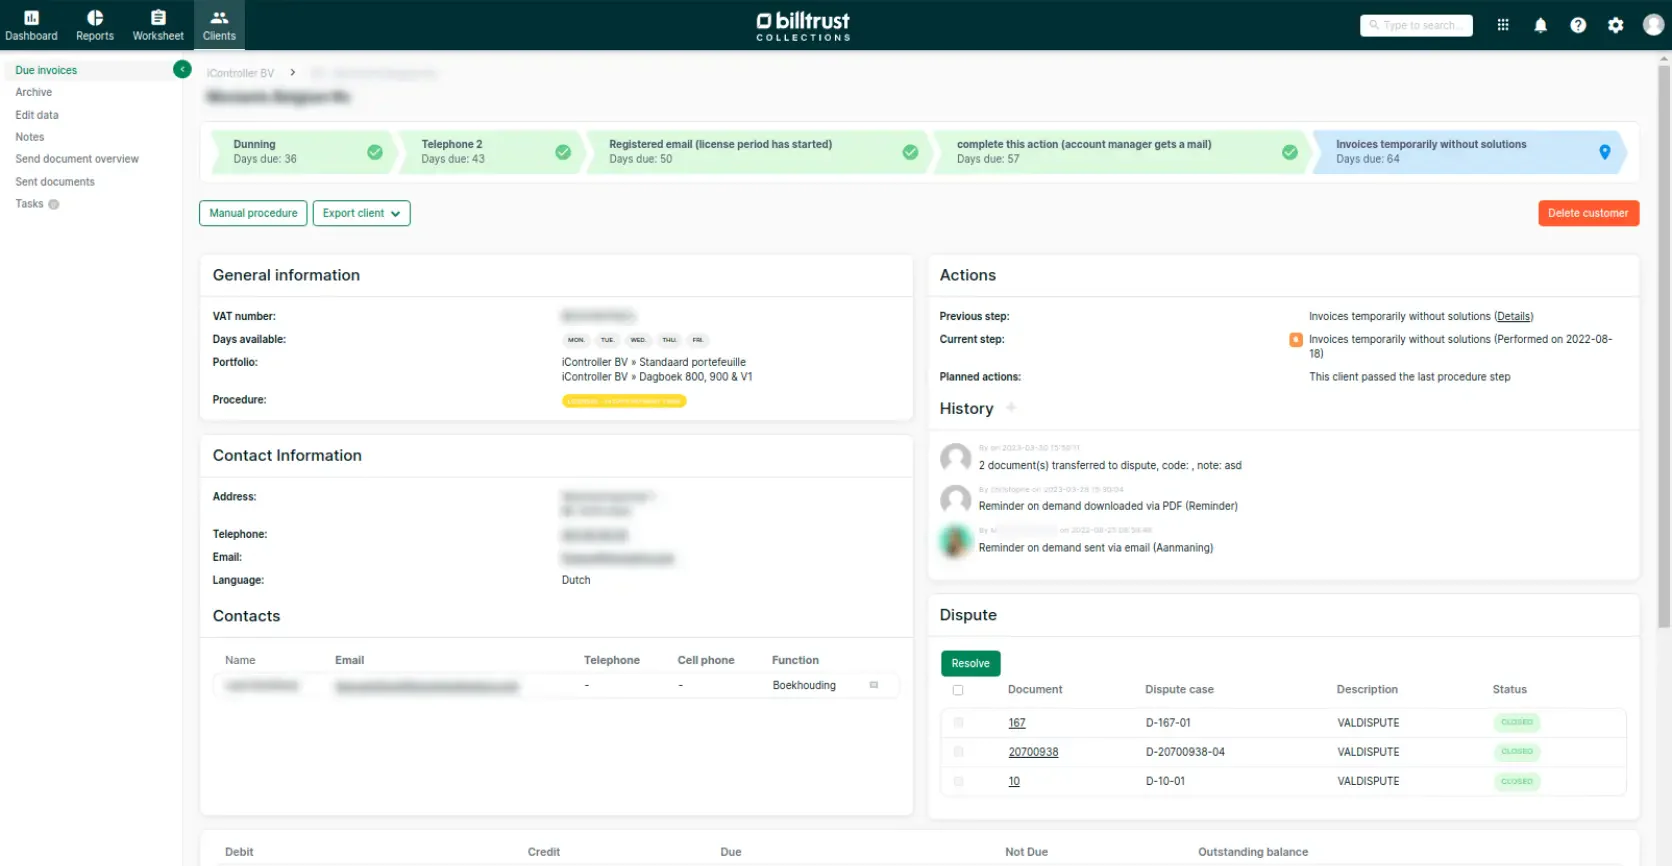The height and width of the screenshot is (866, 1672).
Task: Open Notes in the sidebar
Action: point(29,137)
